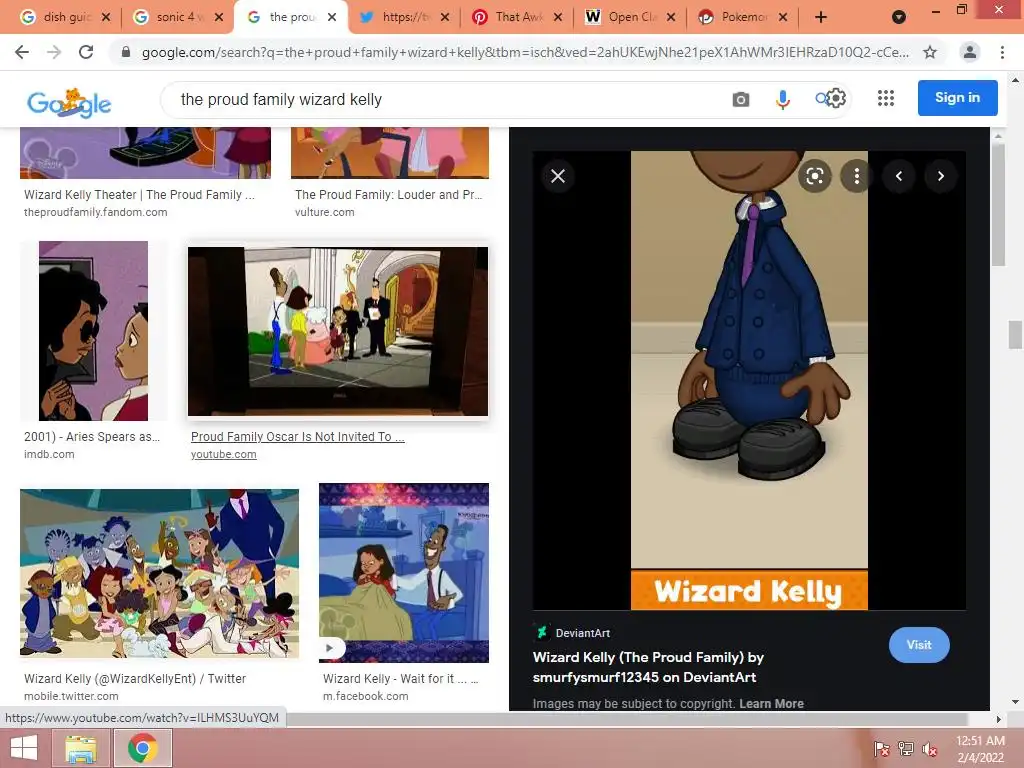Click the Google logo

(69, 103)
